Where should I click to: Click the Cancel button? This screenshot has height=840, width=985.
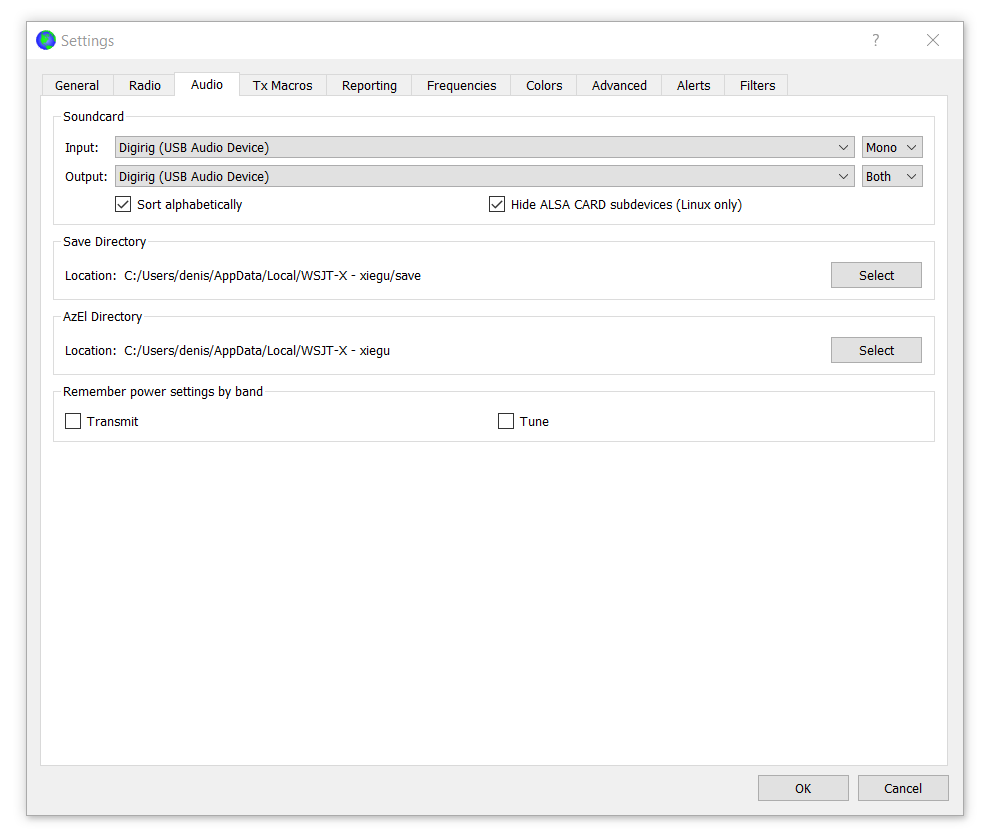pyautogui.click(x=903, y=788)
